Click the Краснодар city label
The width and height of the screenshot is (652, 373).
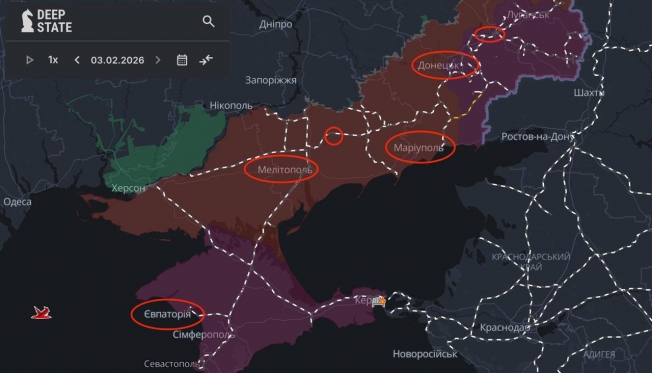click(x=505, y=328)
